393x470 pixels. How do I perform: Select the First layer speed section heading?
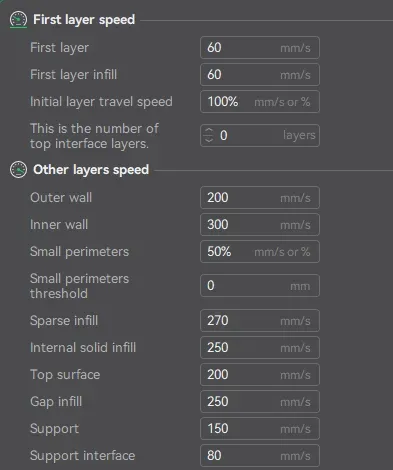[84, 20]
